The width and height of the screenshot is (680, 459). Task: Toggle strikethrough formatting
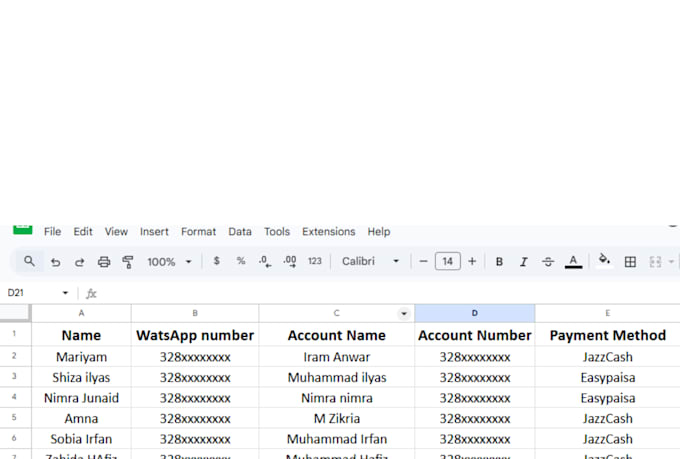click(548, 262)
